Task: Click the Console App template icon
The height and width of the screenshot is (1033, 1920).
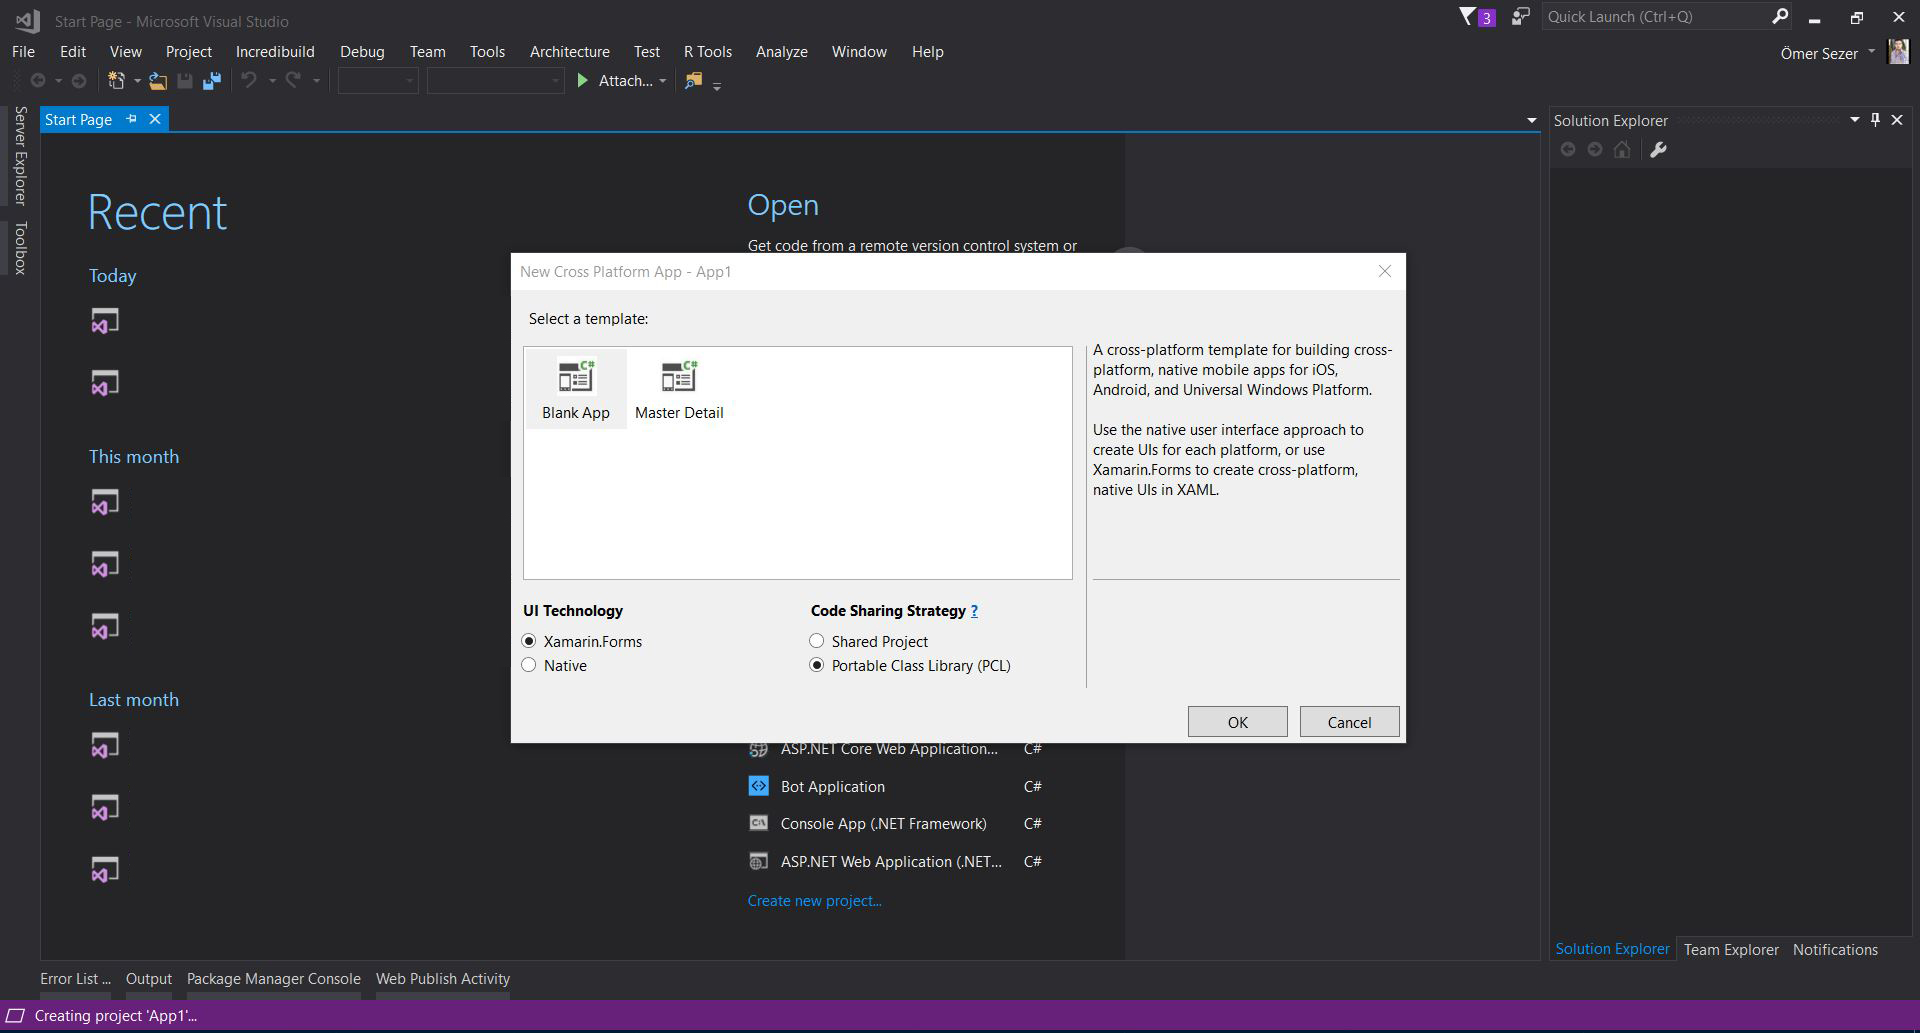Action: pyautogui.click(x=759, y=823)
